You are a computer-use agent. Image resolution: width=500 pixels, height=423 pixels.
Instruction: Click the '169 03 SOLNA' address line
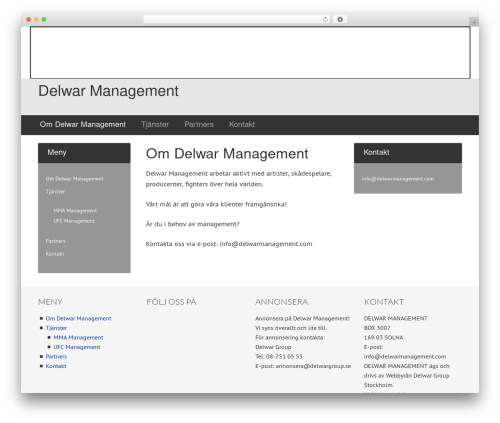pos(383,338)
